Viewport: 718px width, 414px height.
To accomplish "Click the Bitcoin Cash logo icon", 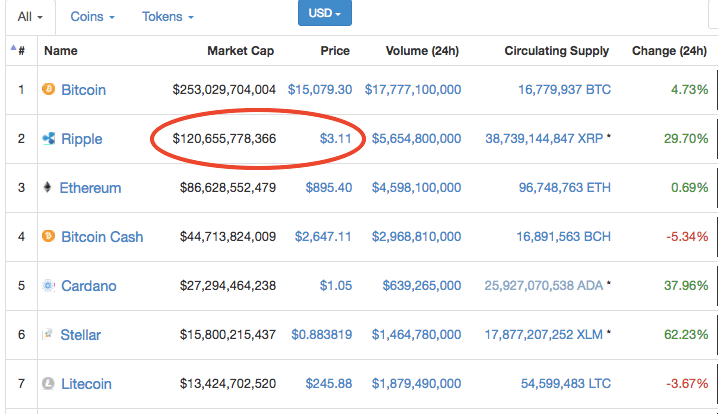I will point(47,237).
